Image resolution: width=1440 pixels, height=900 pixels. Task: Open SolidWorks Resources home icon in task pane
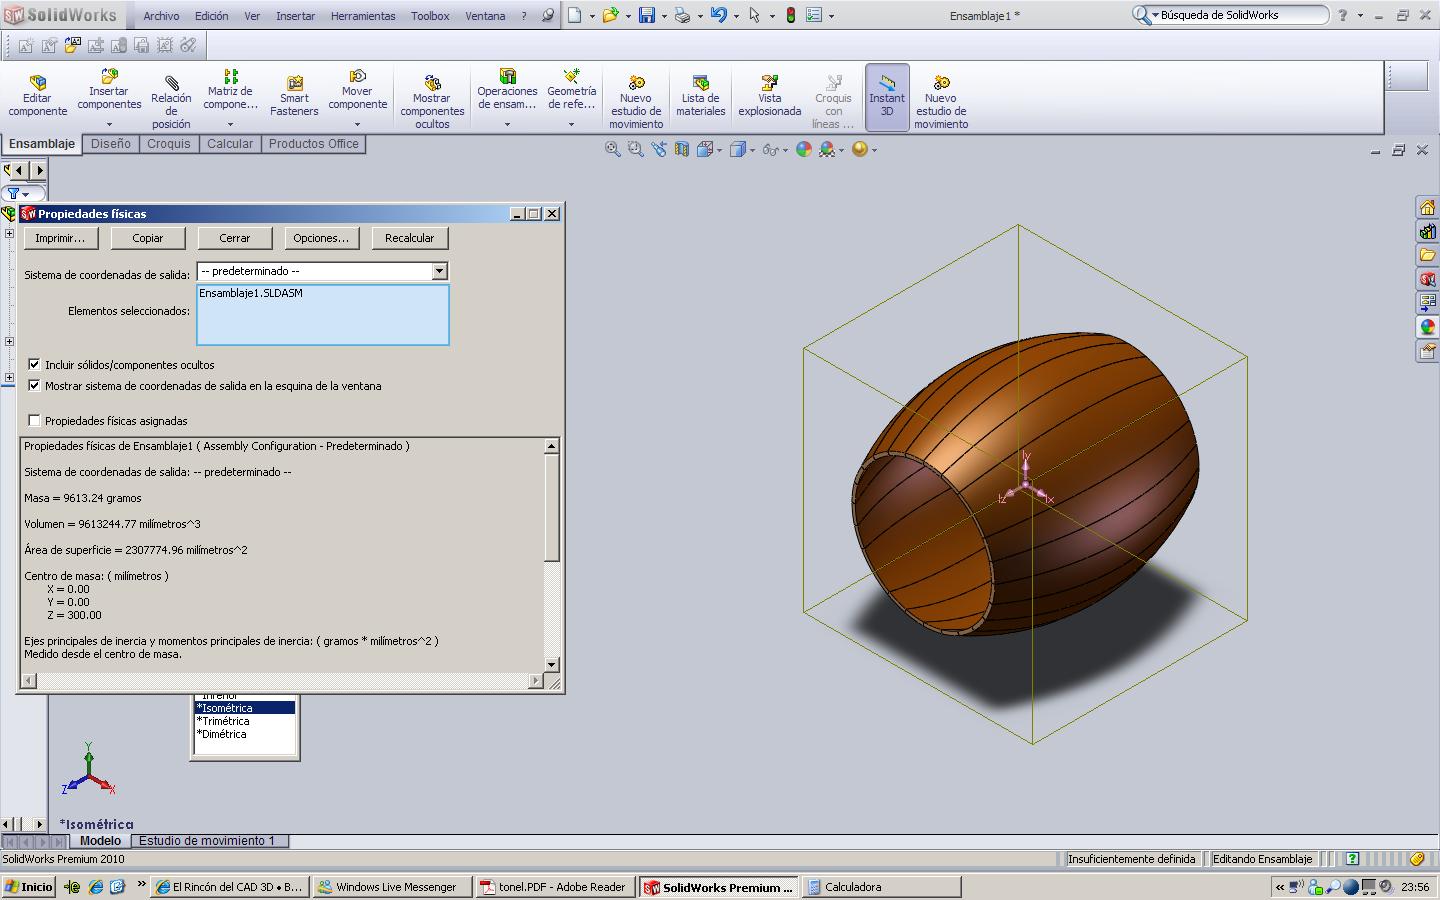pyautogui.click(x=1427, y=207)
